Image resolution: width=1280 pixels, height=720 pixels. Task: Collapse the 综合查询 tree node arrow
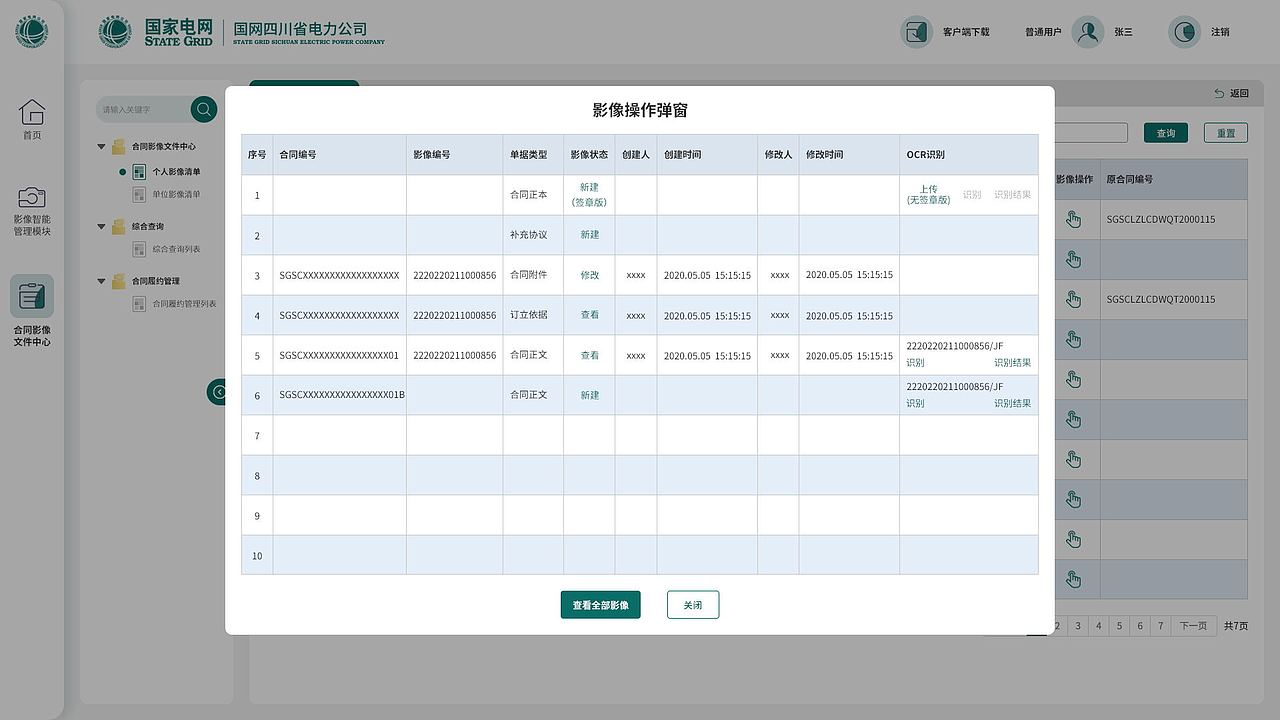pos(101,226)
